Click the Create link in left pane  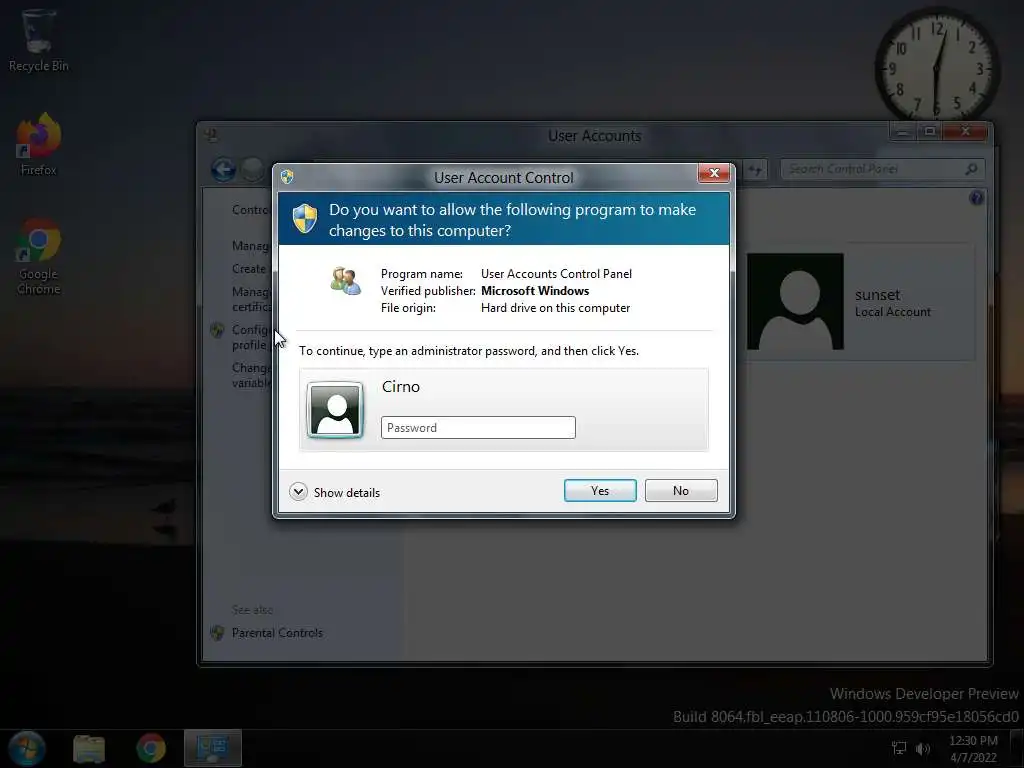[249, 268]
